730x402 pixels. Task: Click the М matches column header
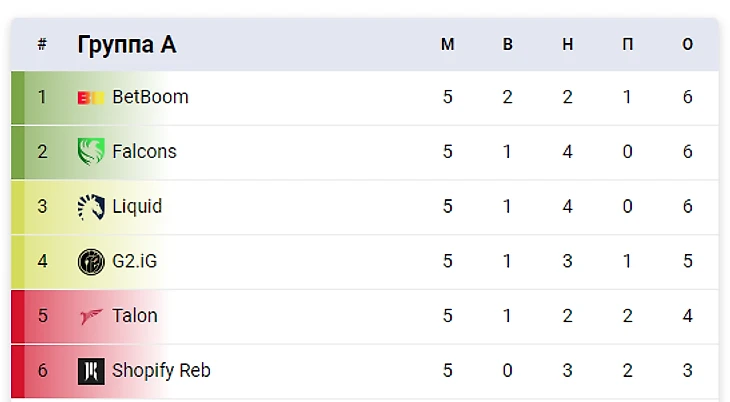447,45
